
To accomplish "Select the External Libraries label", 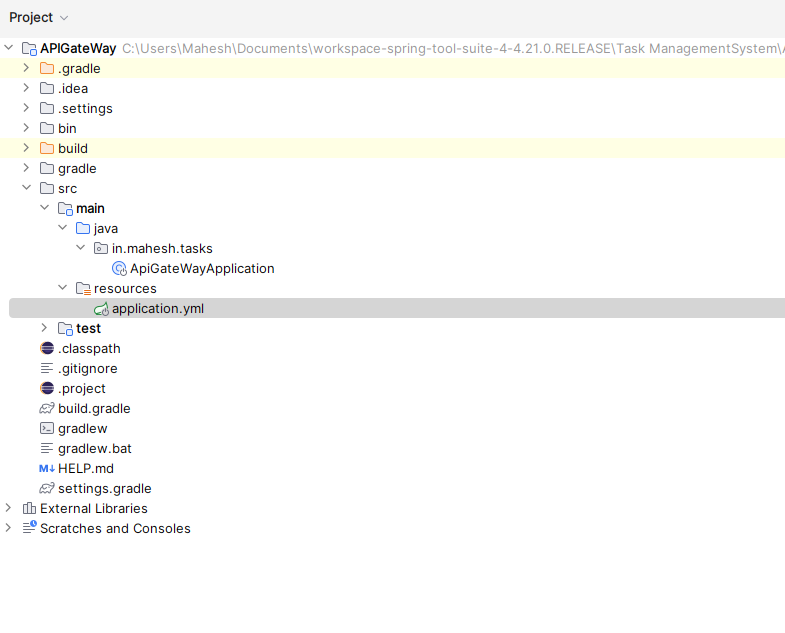I will click(x=94, y=508).
